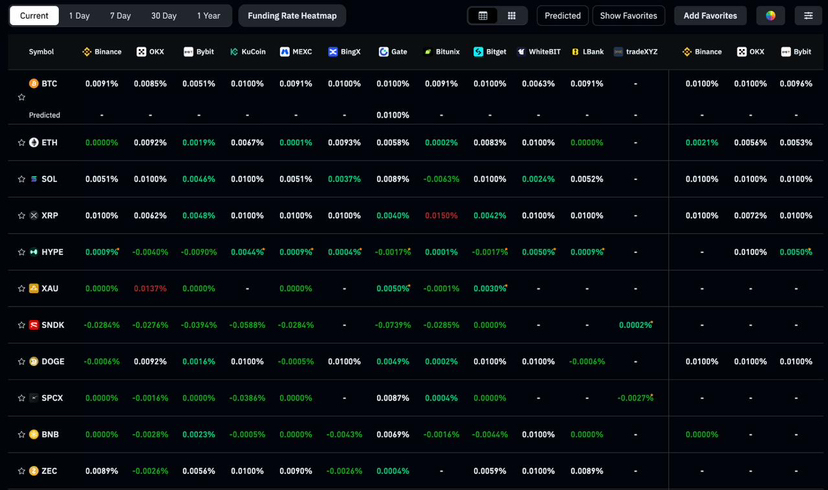The width and height of the screenshot is (828, 490).
Task: Click first OKX column header icon
Action: [141, 52]
